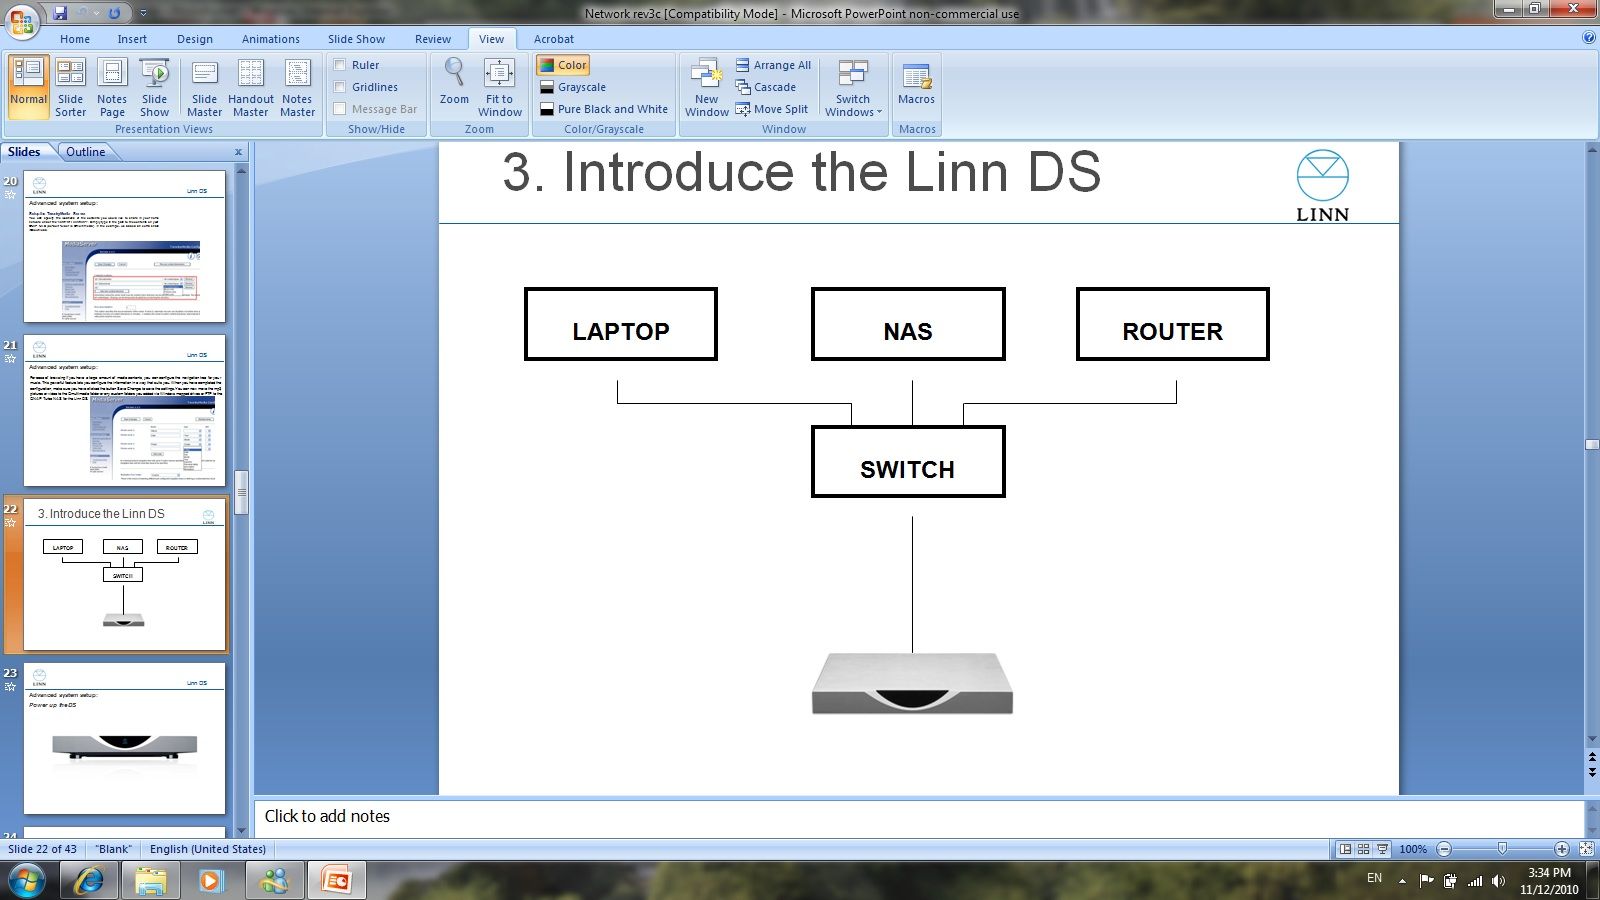Close the slides pane
Viewport: 1600px width, 900px height.
tap(238, 152)
